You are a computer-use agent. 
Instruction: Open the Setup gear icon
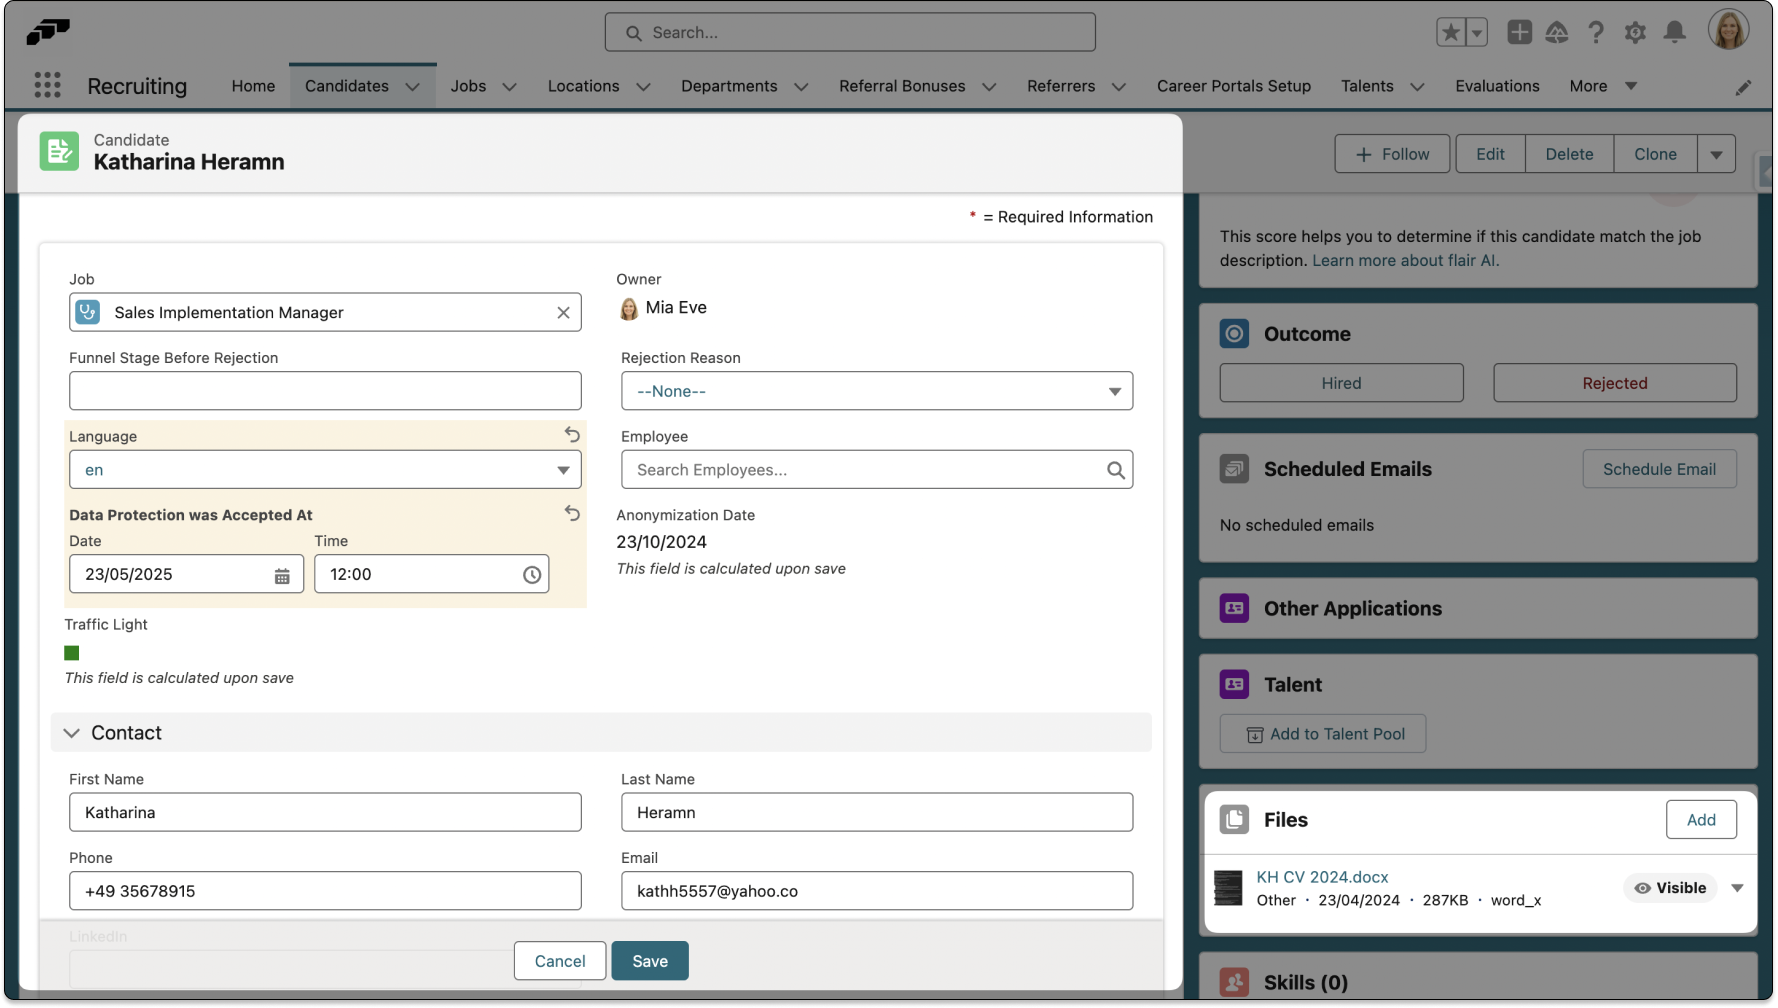pos(1635,32)
